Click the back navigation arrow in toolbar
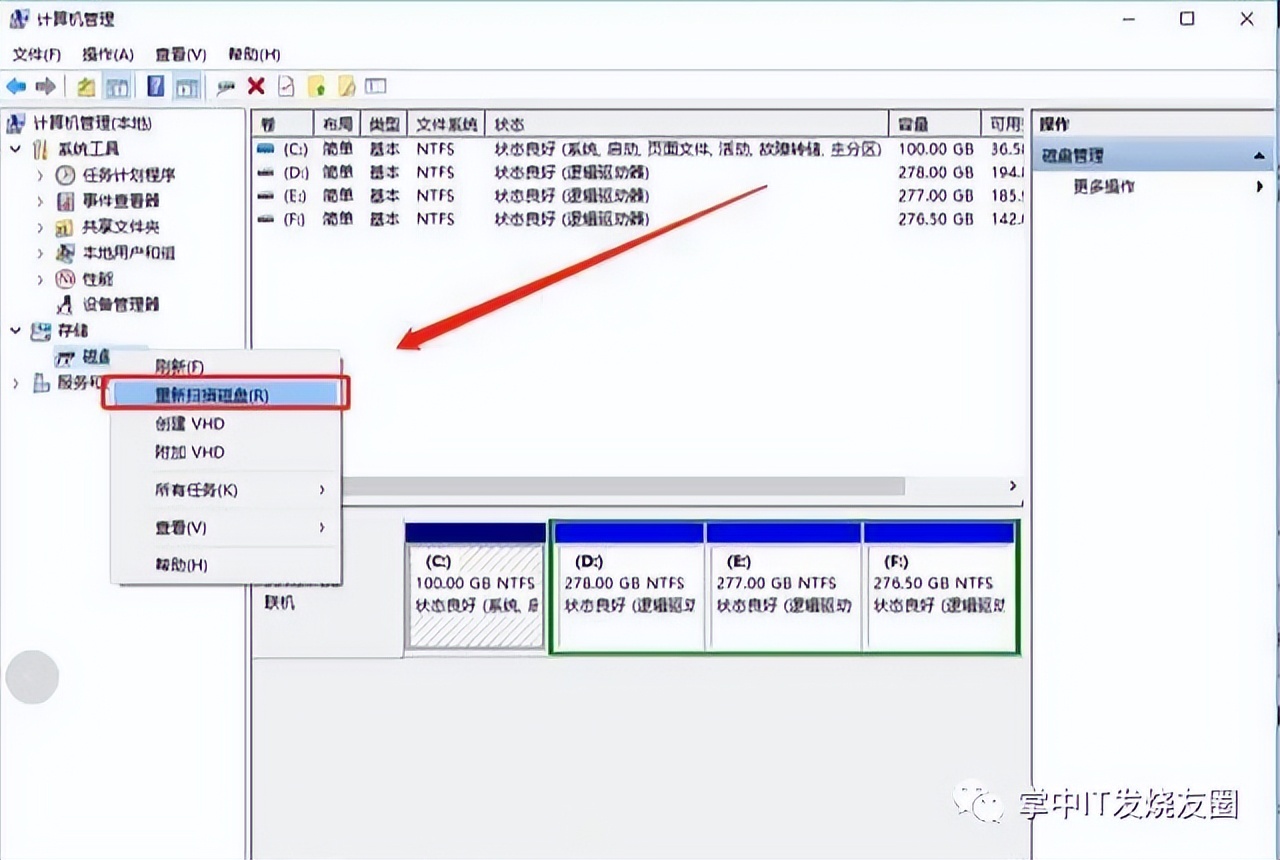The image size is (1280, 860). tap(16, 86)
